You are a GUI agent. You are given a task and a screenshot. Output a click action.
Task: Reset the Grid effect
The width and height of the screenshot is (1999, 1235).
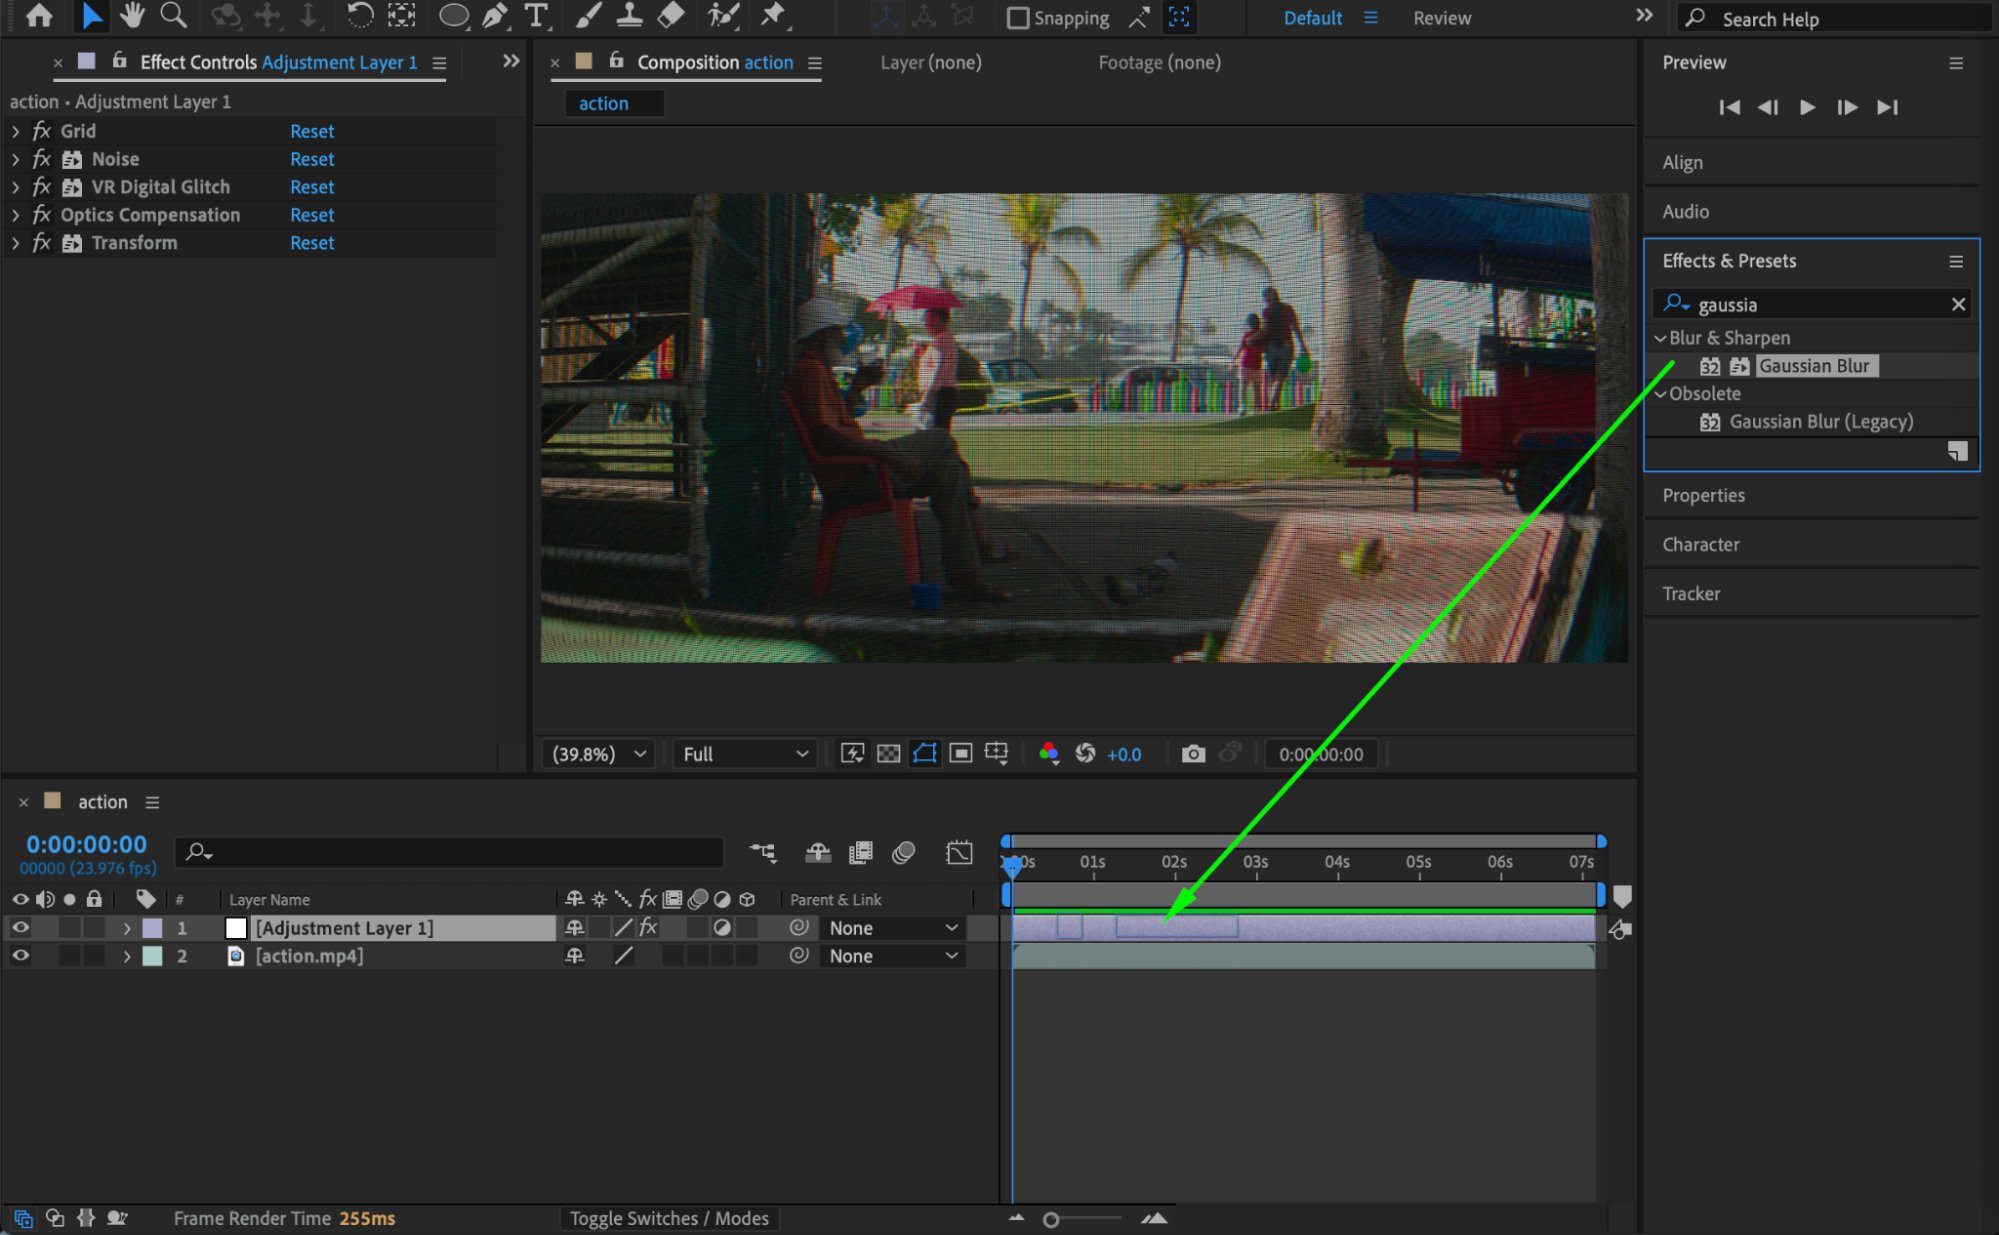312,131
